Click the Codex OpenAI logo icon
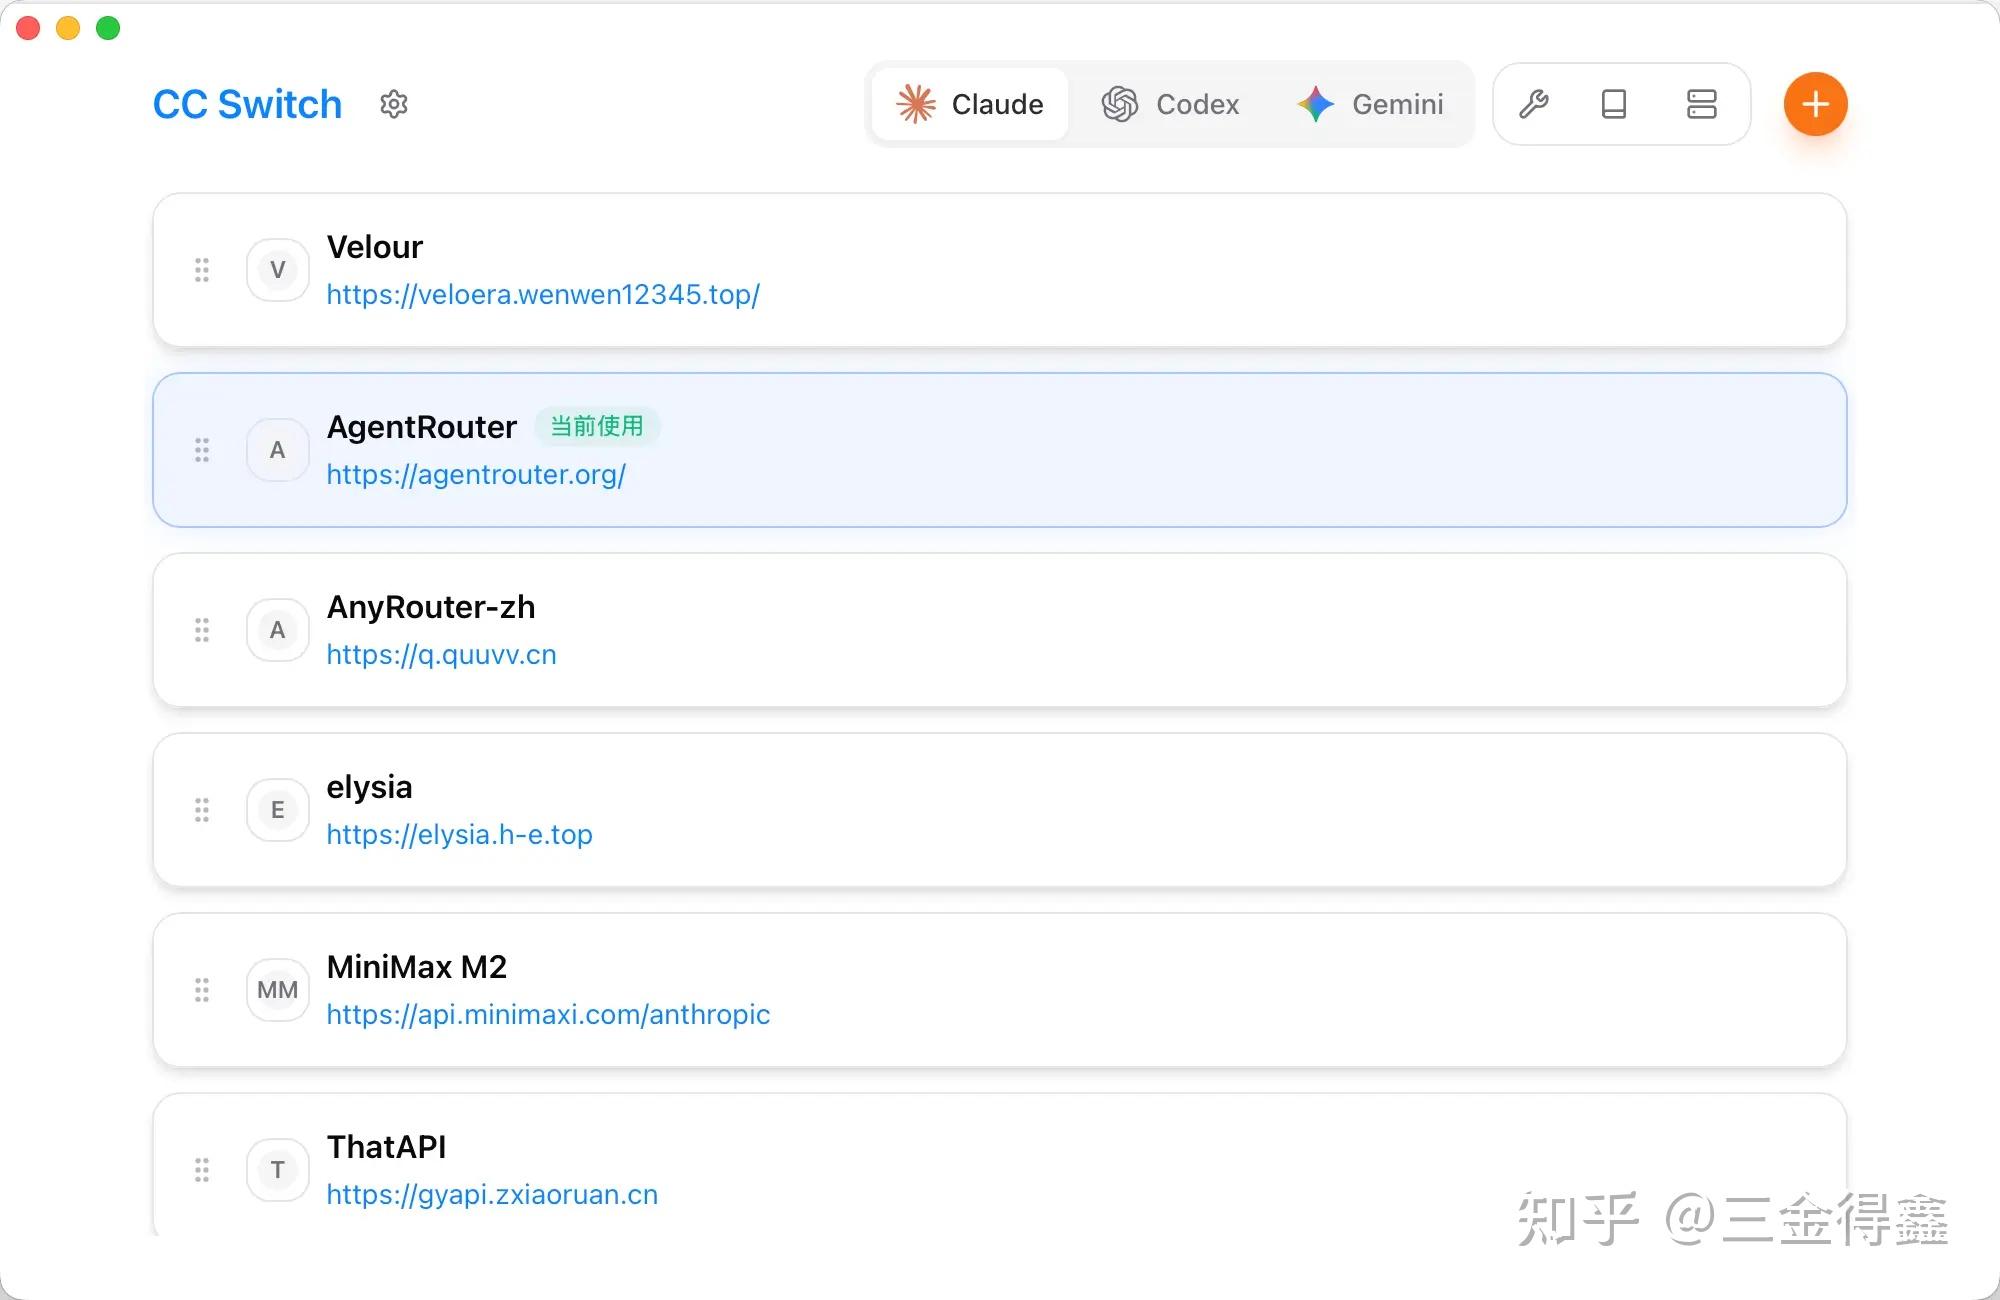Image resolution: width=2000 pixels, height=1300 pixels. pyautogui.click(x=1121, y=103)
